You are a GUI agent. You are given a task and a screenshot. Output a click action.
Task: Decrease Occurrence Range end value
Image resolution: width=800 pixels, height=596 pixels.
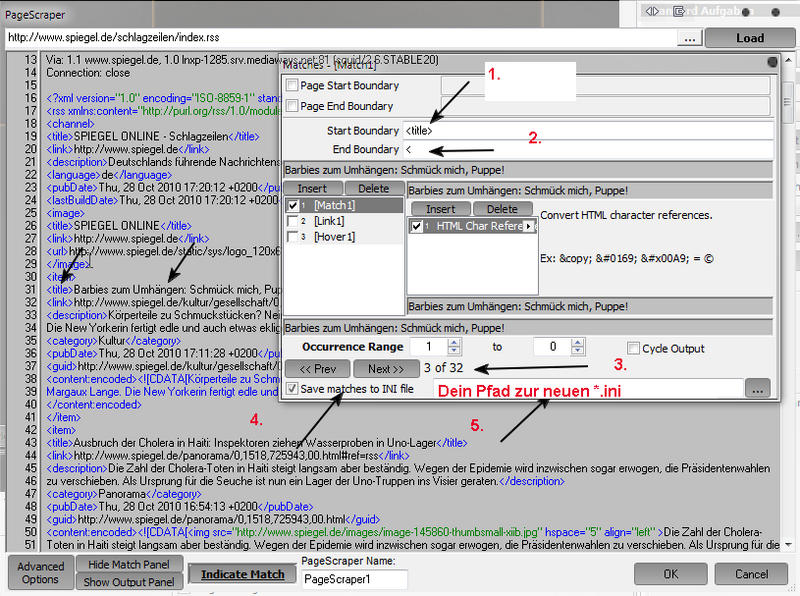coord(578,351)
